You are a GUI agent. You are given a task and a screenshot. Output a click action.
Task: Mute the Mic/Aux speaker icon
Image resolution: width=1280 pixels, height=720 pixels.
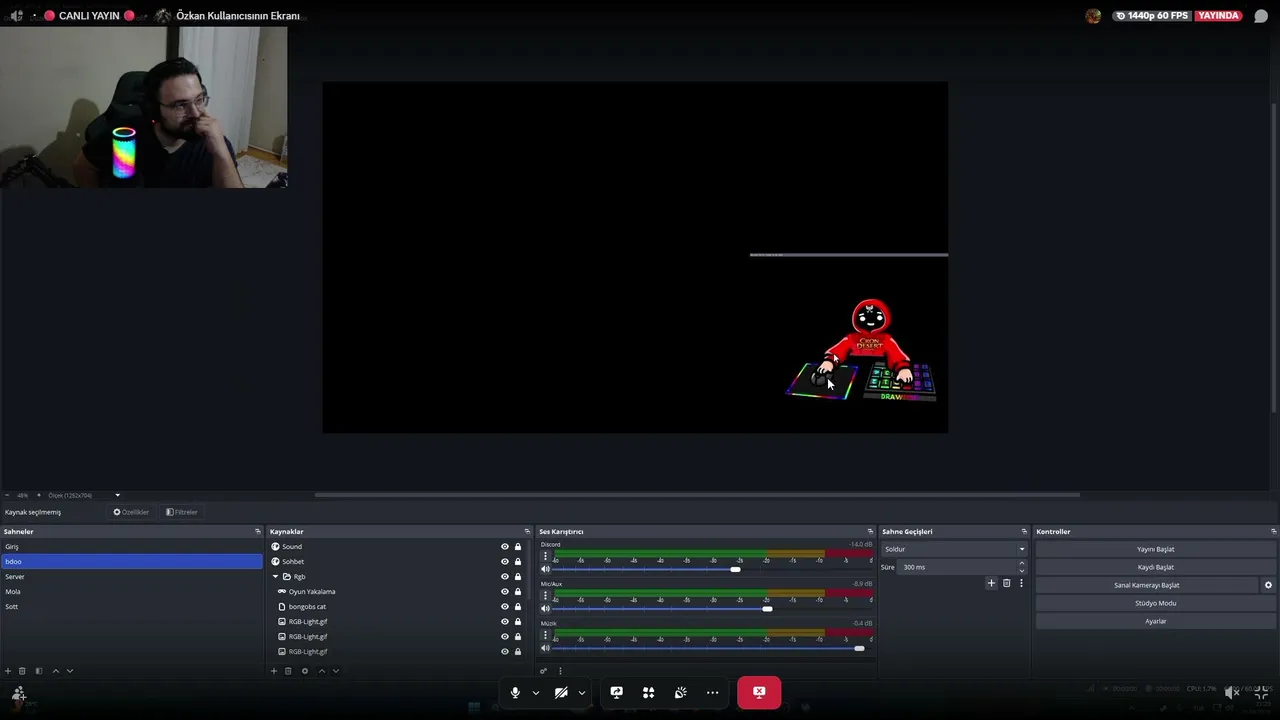click(545, 609)
